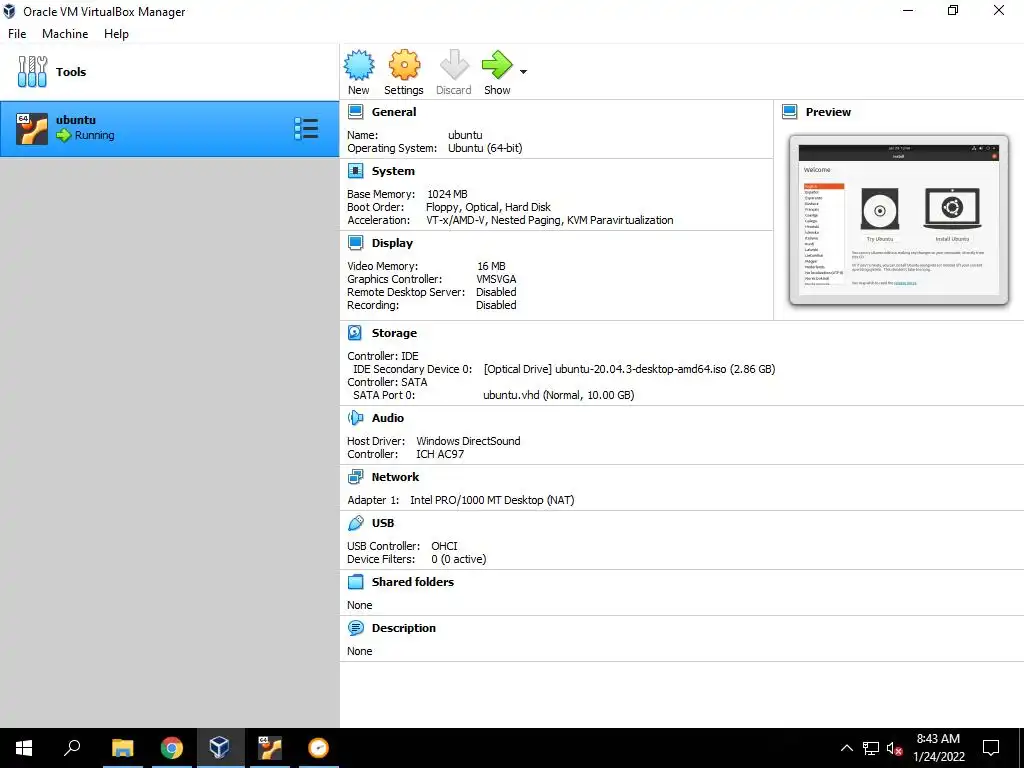
Task: Click the ICH AC97 audio controller value
Action: point(440,454)
